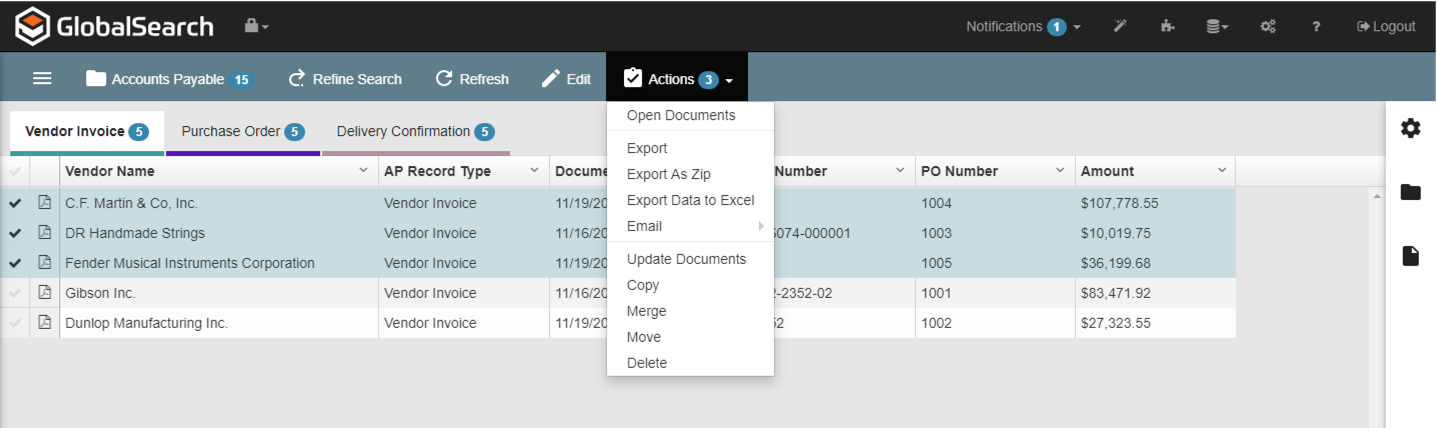
Task: Click the magic wand icon in top bar
Action: [1120, 27]
